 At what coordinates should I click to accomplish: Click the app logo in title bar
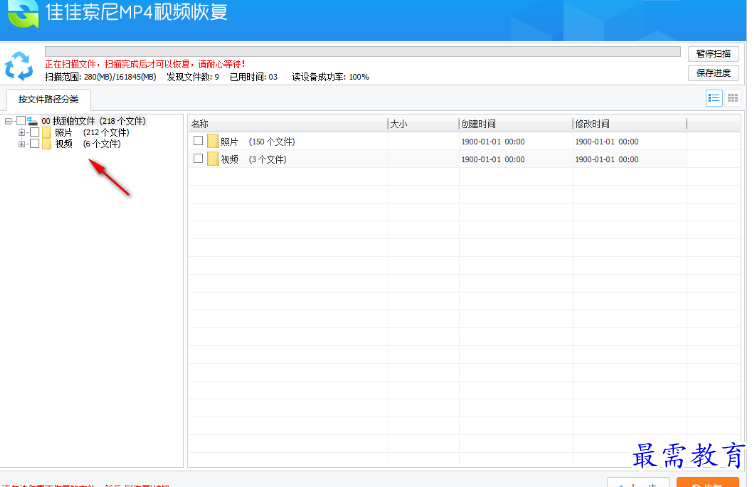click(23, 13)
